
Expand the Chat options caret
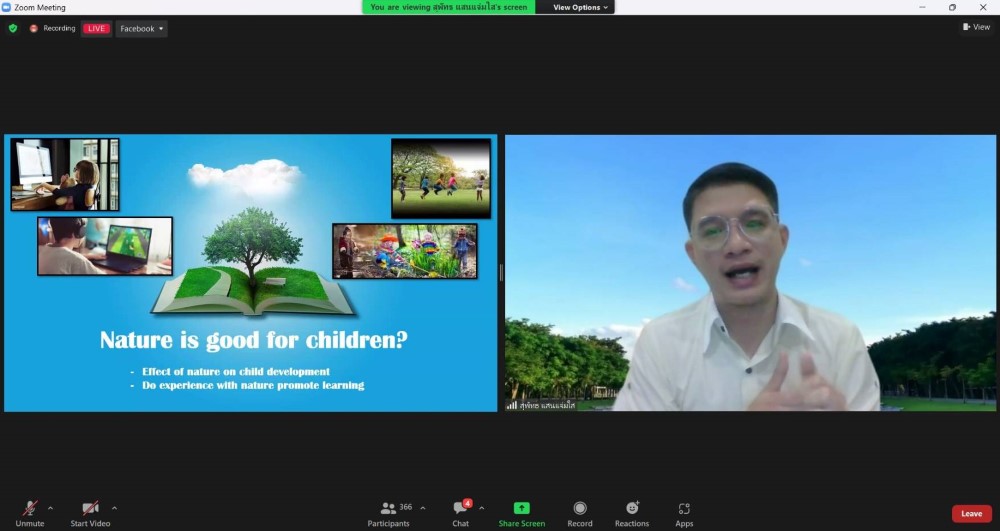(x=482, y=507)
